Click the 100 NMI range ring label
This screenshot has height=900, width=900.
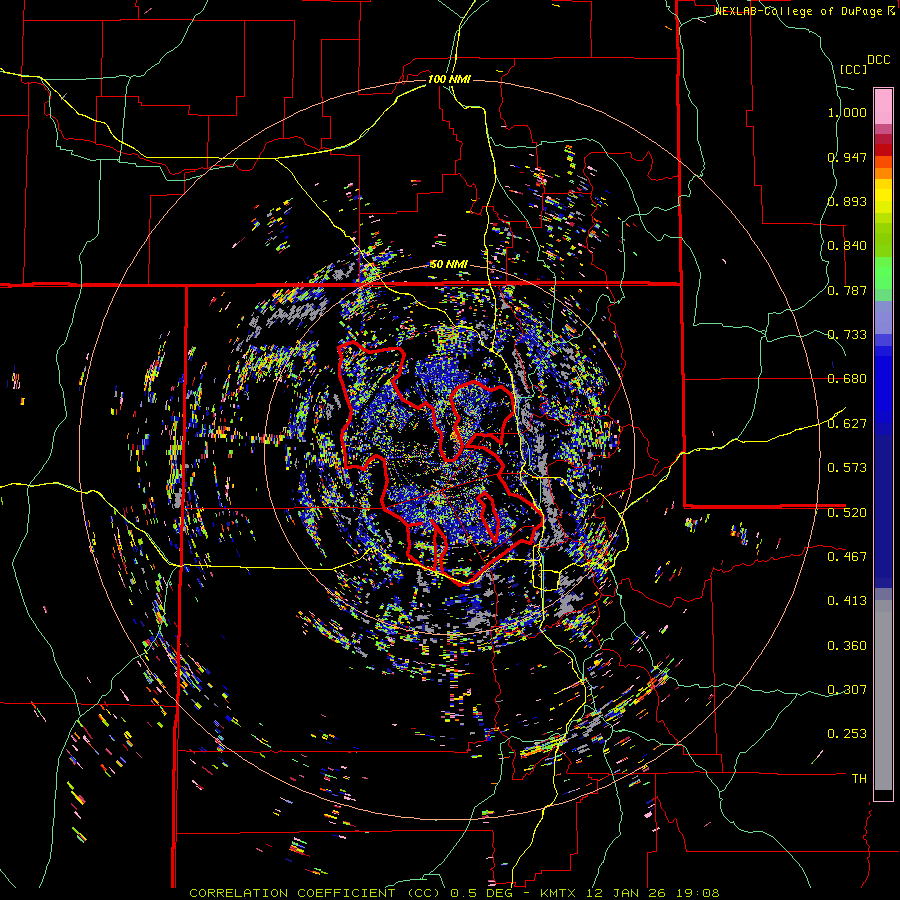click(449, 79)
